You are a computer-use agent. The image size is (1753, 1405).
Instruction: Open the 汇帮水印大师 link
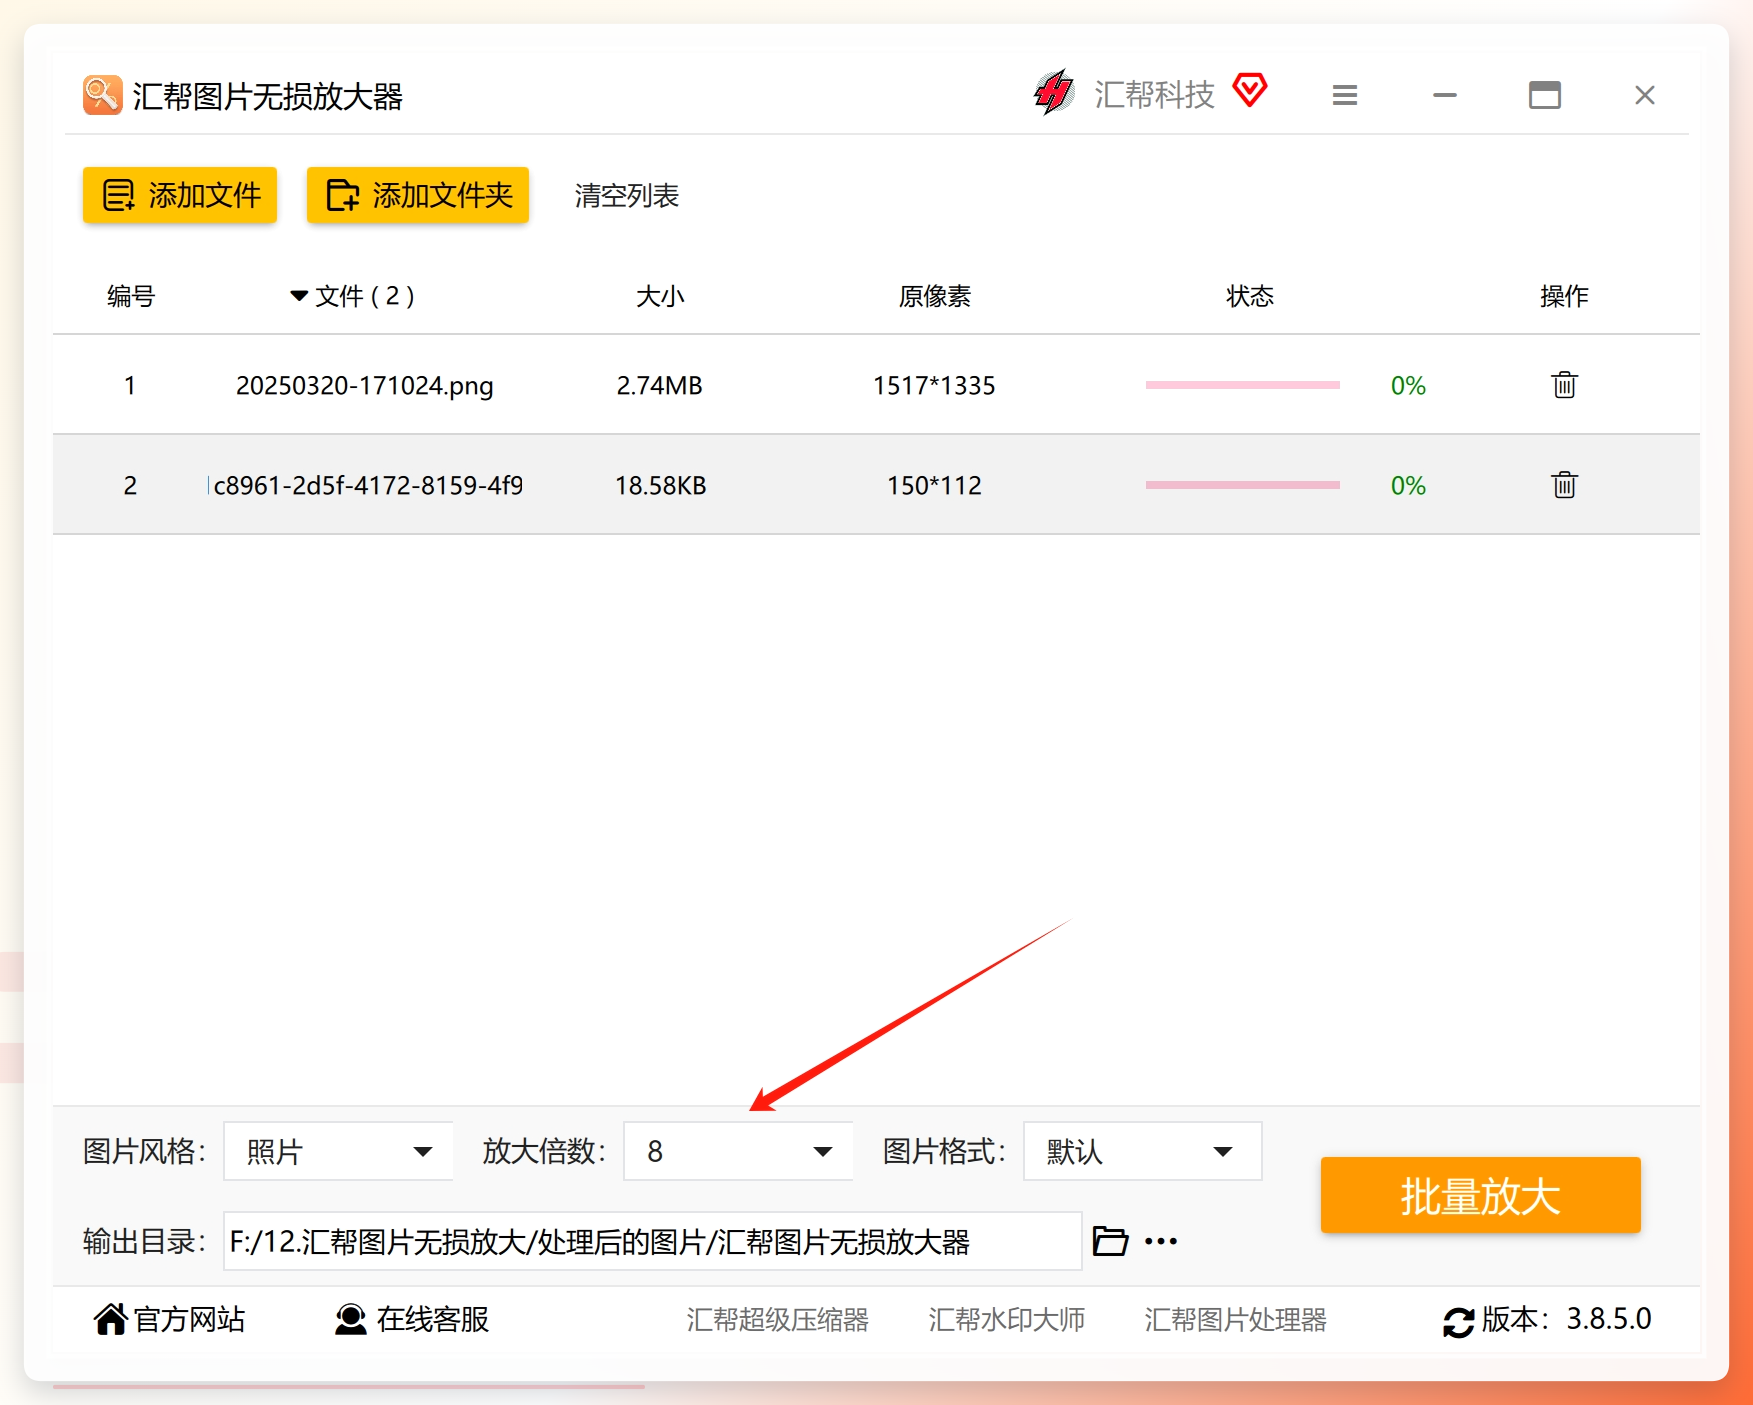coord(1006,1319)
